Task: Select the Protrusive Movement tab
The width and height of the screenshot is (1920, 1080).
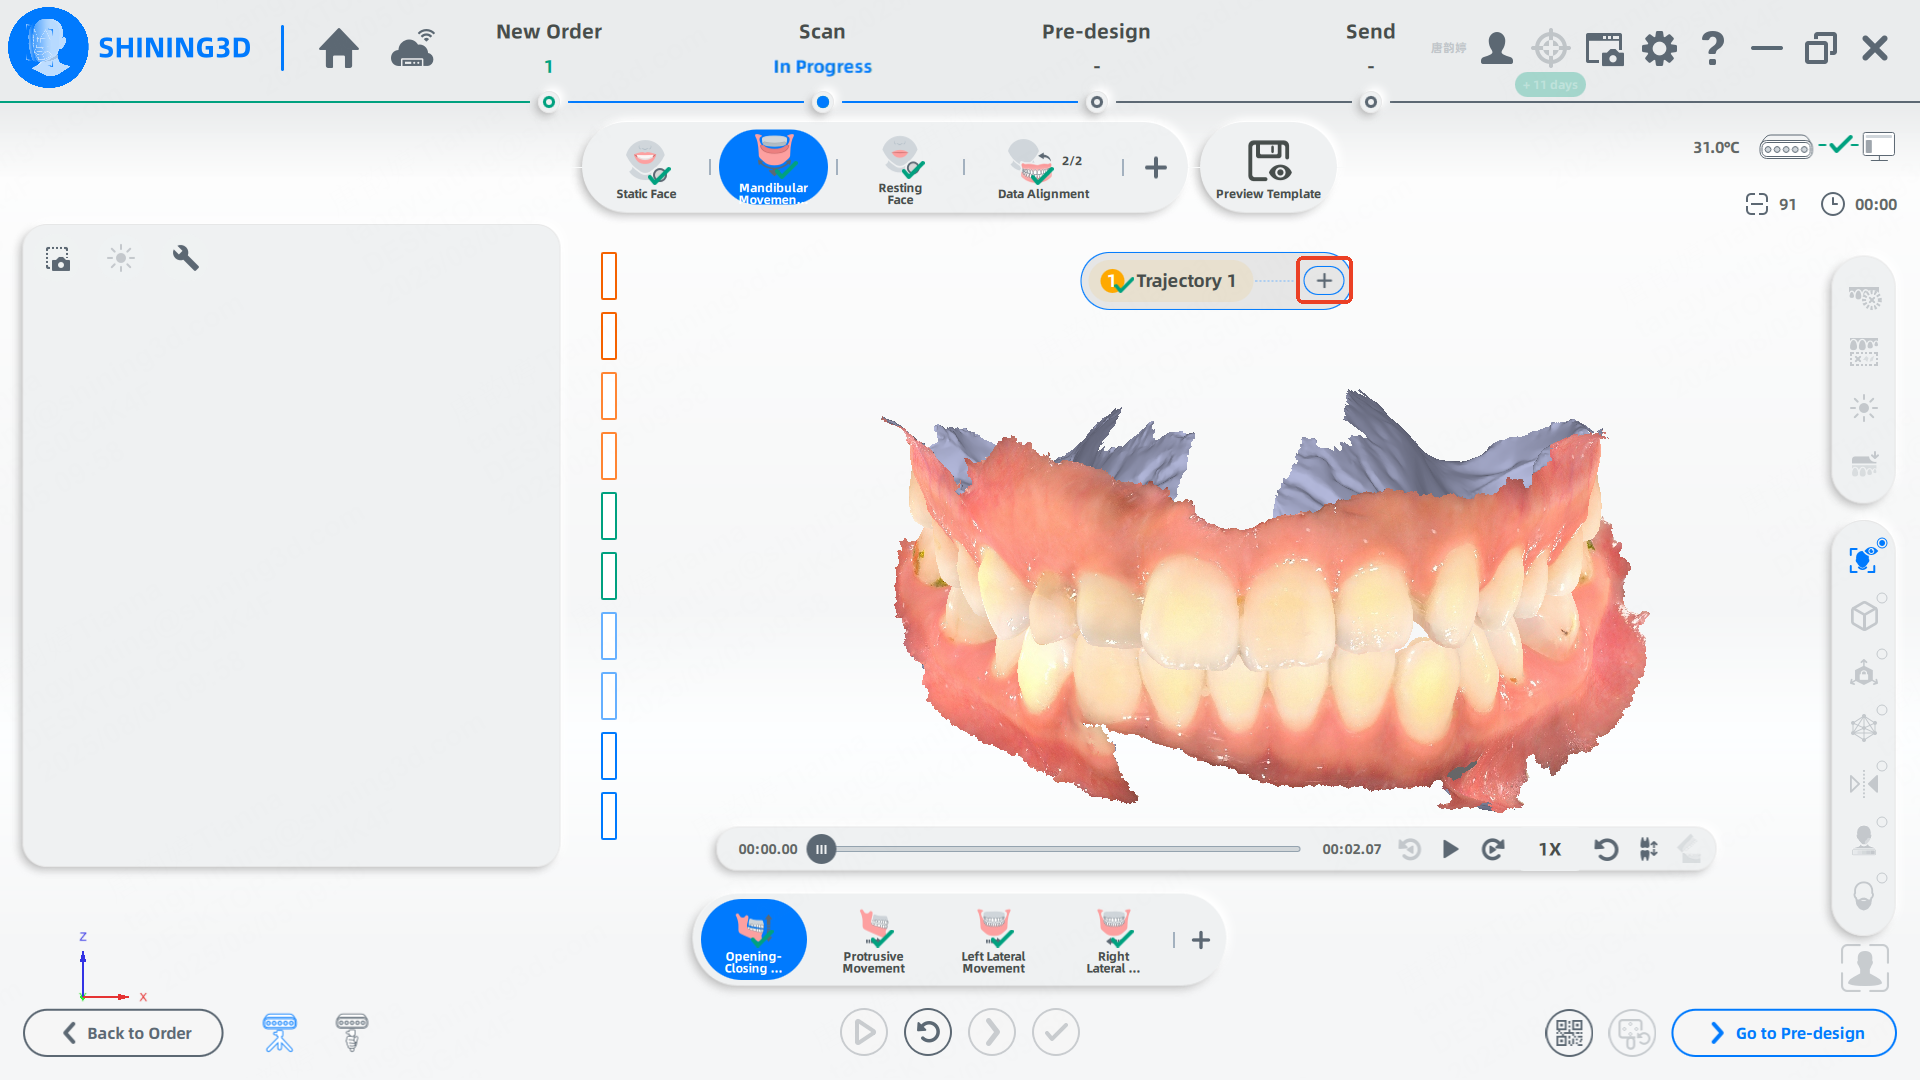Action: point(874,940)
